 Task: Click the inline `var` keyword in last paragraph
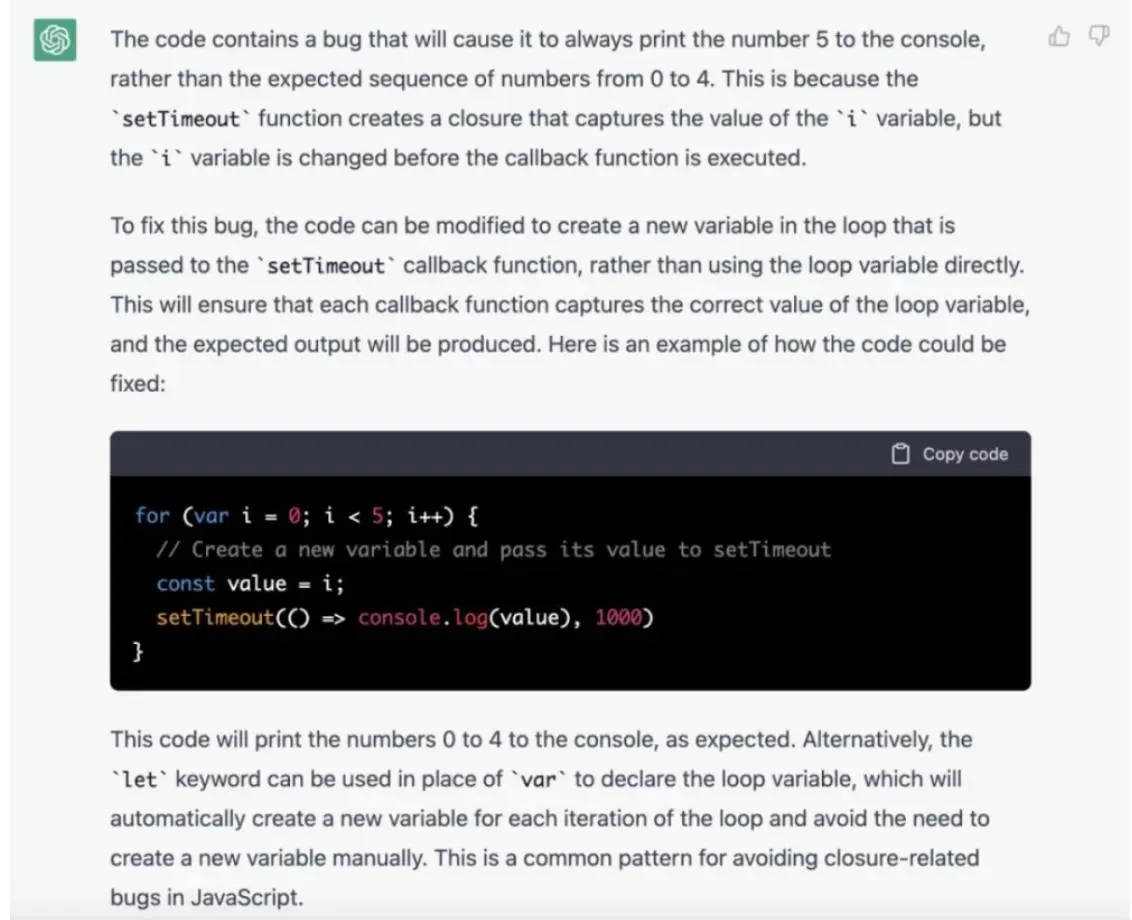537,779
